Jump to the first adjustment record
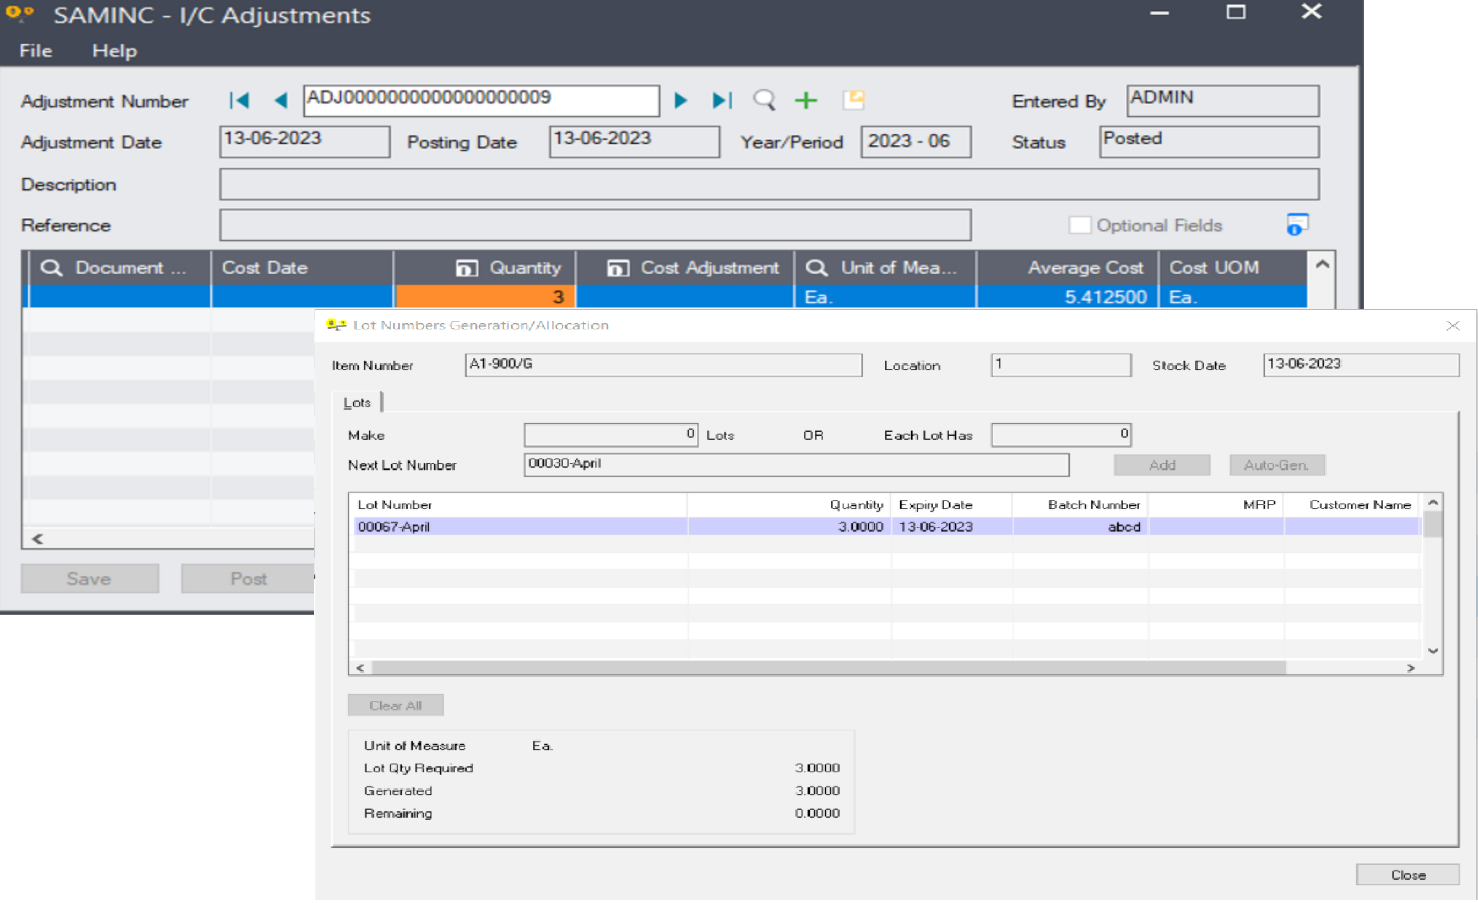 238,100
